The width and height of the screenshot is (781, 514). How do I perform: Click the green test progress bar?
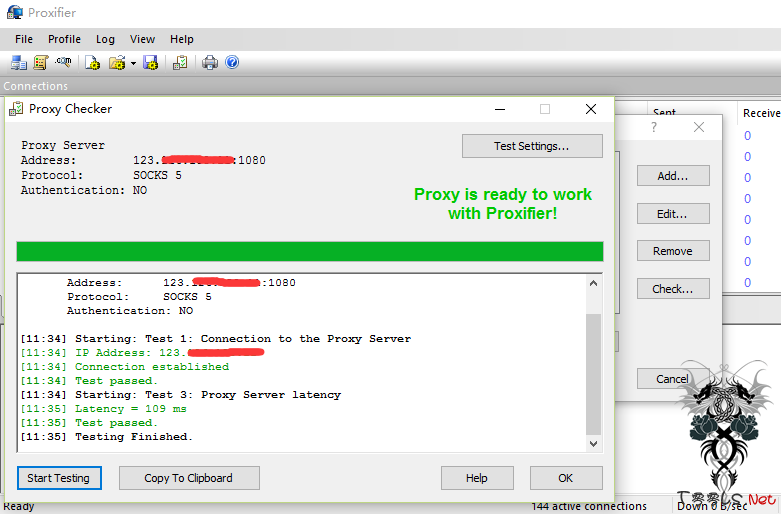310,252
